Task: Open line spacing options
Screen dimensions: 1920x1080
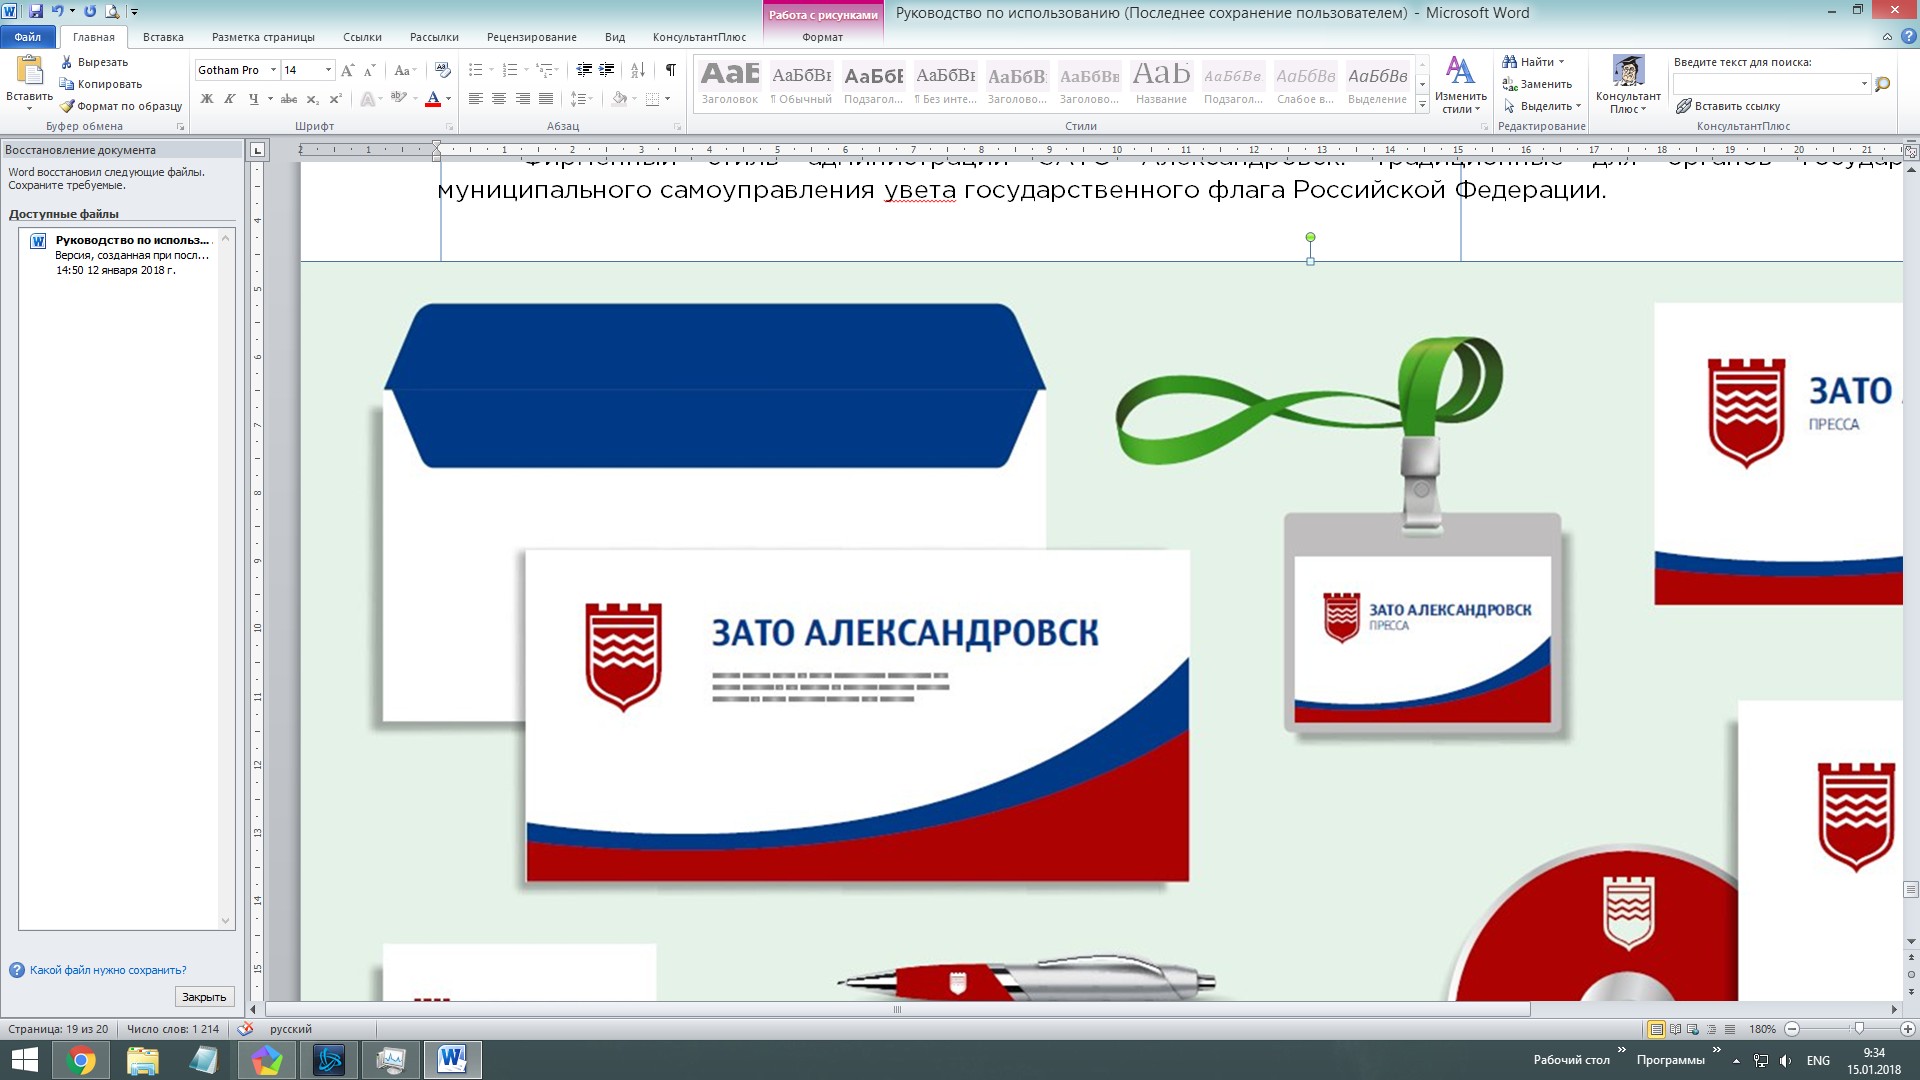Action: pyautogui.click(x=581, y=99)
